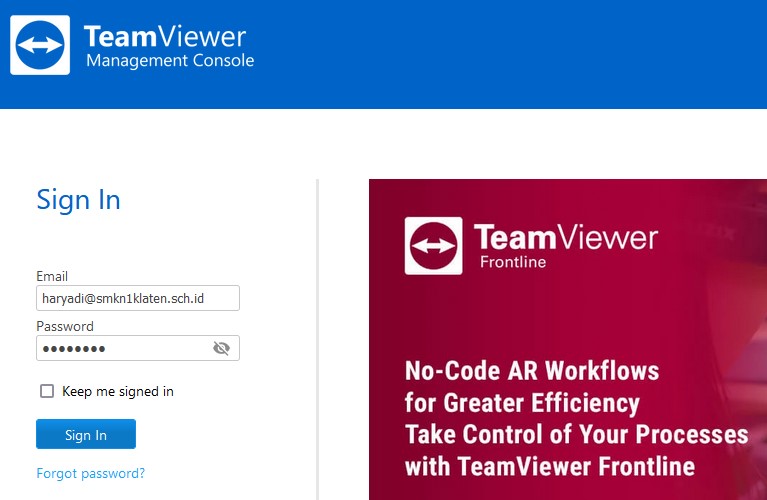The width and height of the screenshot is (767, 500).
Task: Click the TeamViewer wordmark in red banner
Action: 565,237
